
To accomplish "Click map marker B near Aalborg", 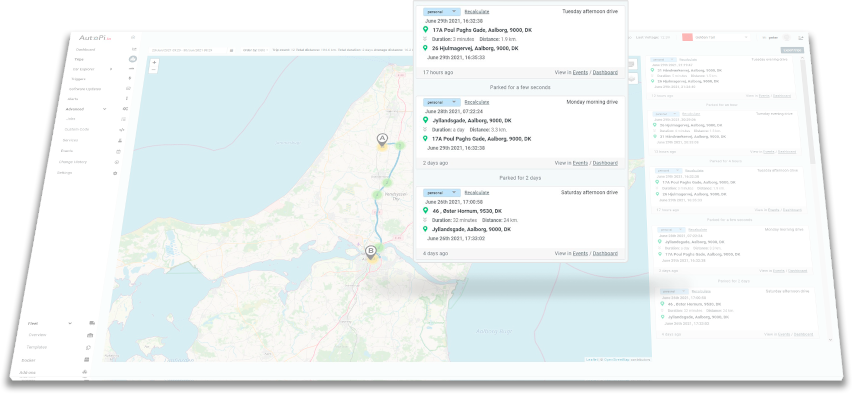I will tap(371, 252).
